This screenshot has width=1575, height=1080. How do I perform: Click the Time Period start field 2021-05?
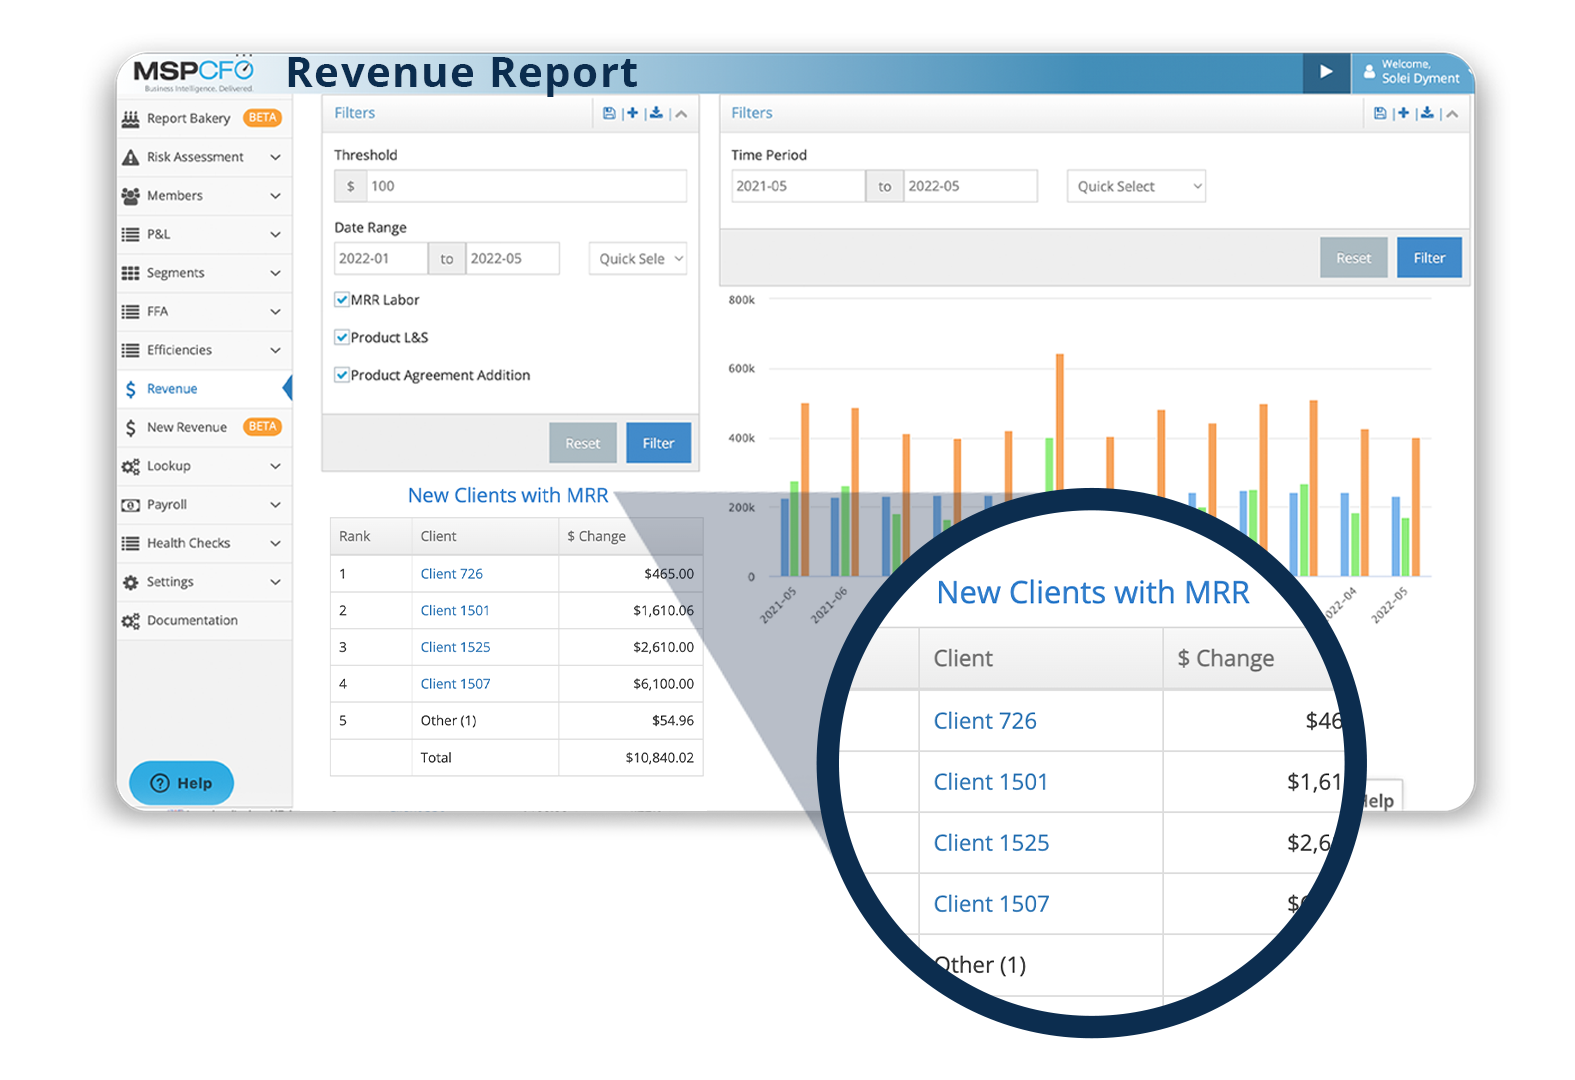pos(798,186)
